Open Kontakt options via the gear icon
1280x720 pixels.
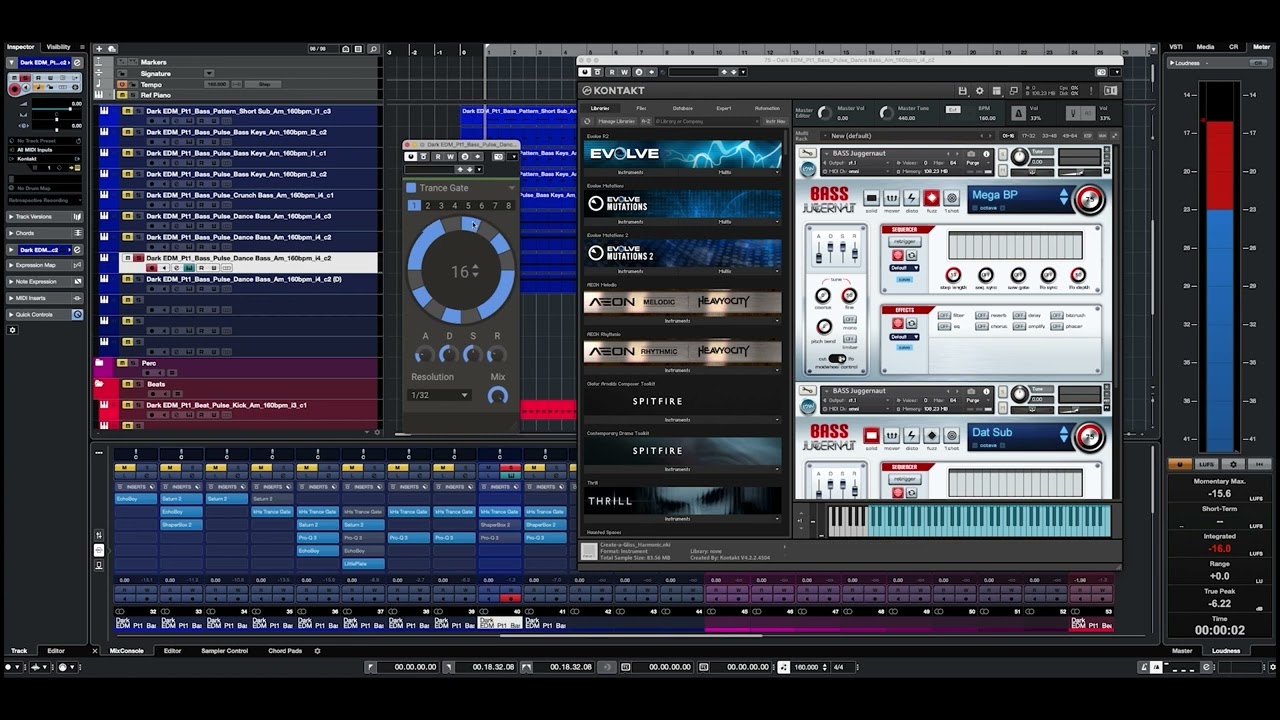pyautogui.click(x=979, y=91)
